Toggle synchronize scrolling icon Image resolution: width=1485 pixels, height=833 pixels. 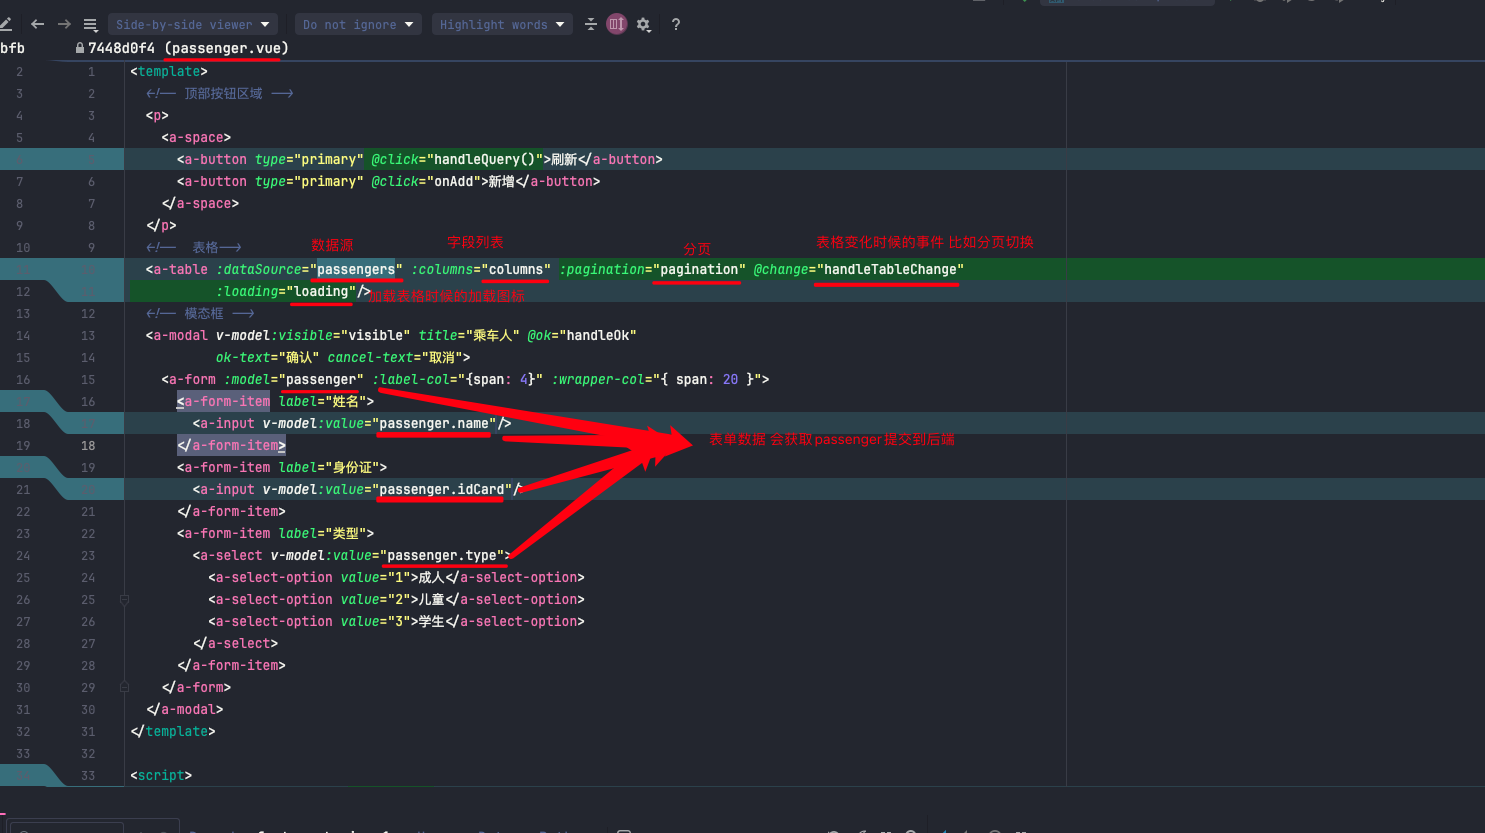point(617,24)
